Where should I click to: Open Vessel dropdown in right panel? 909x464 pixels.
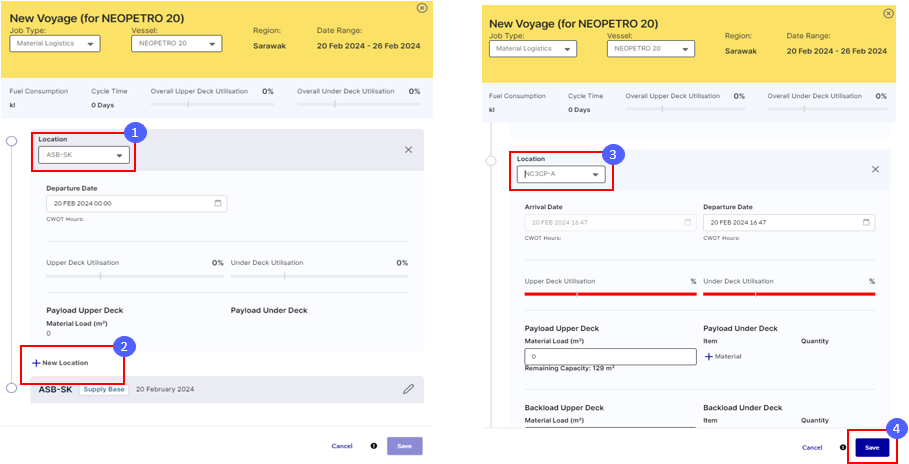point(651,49)
